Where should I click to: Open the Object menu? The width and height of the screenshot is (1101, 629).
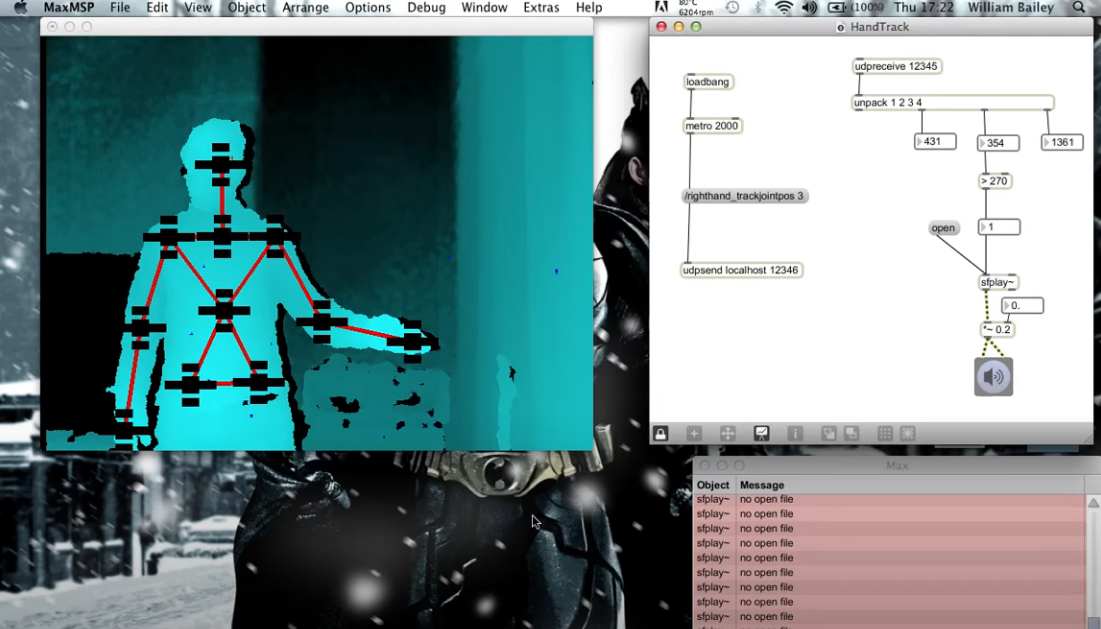[247, 8]
